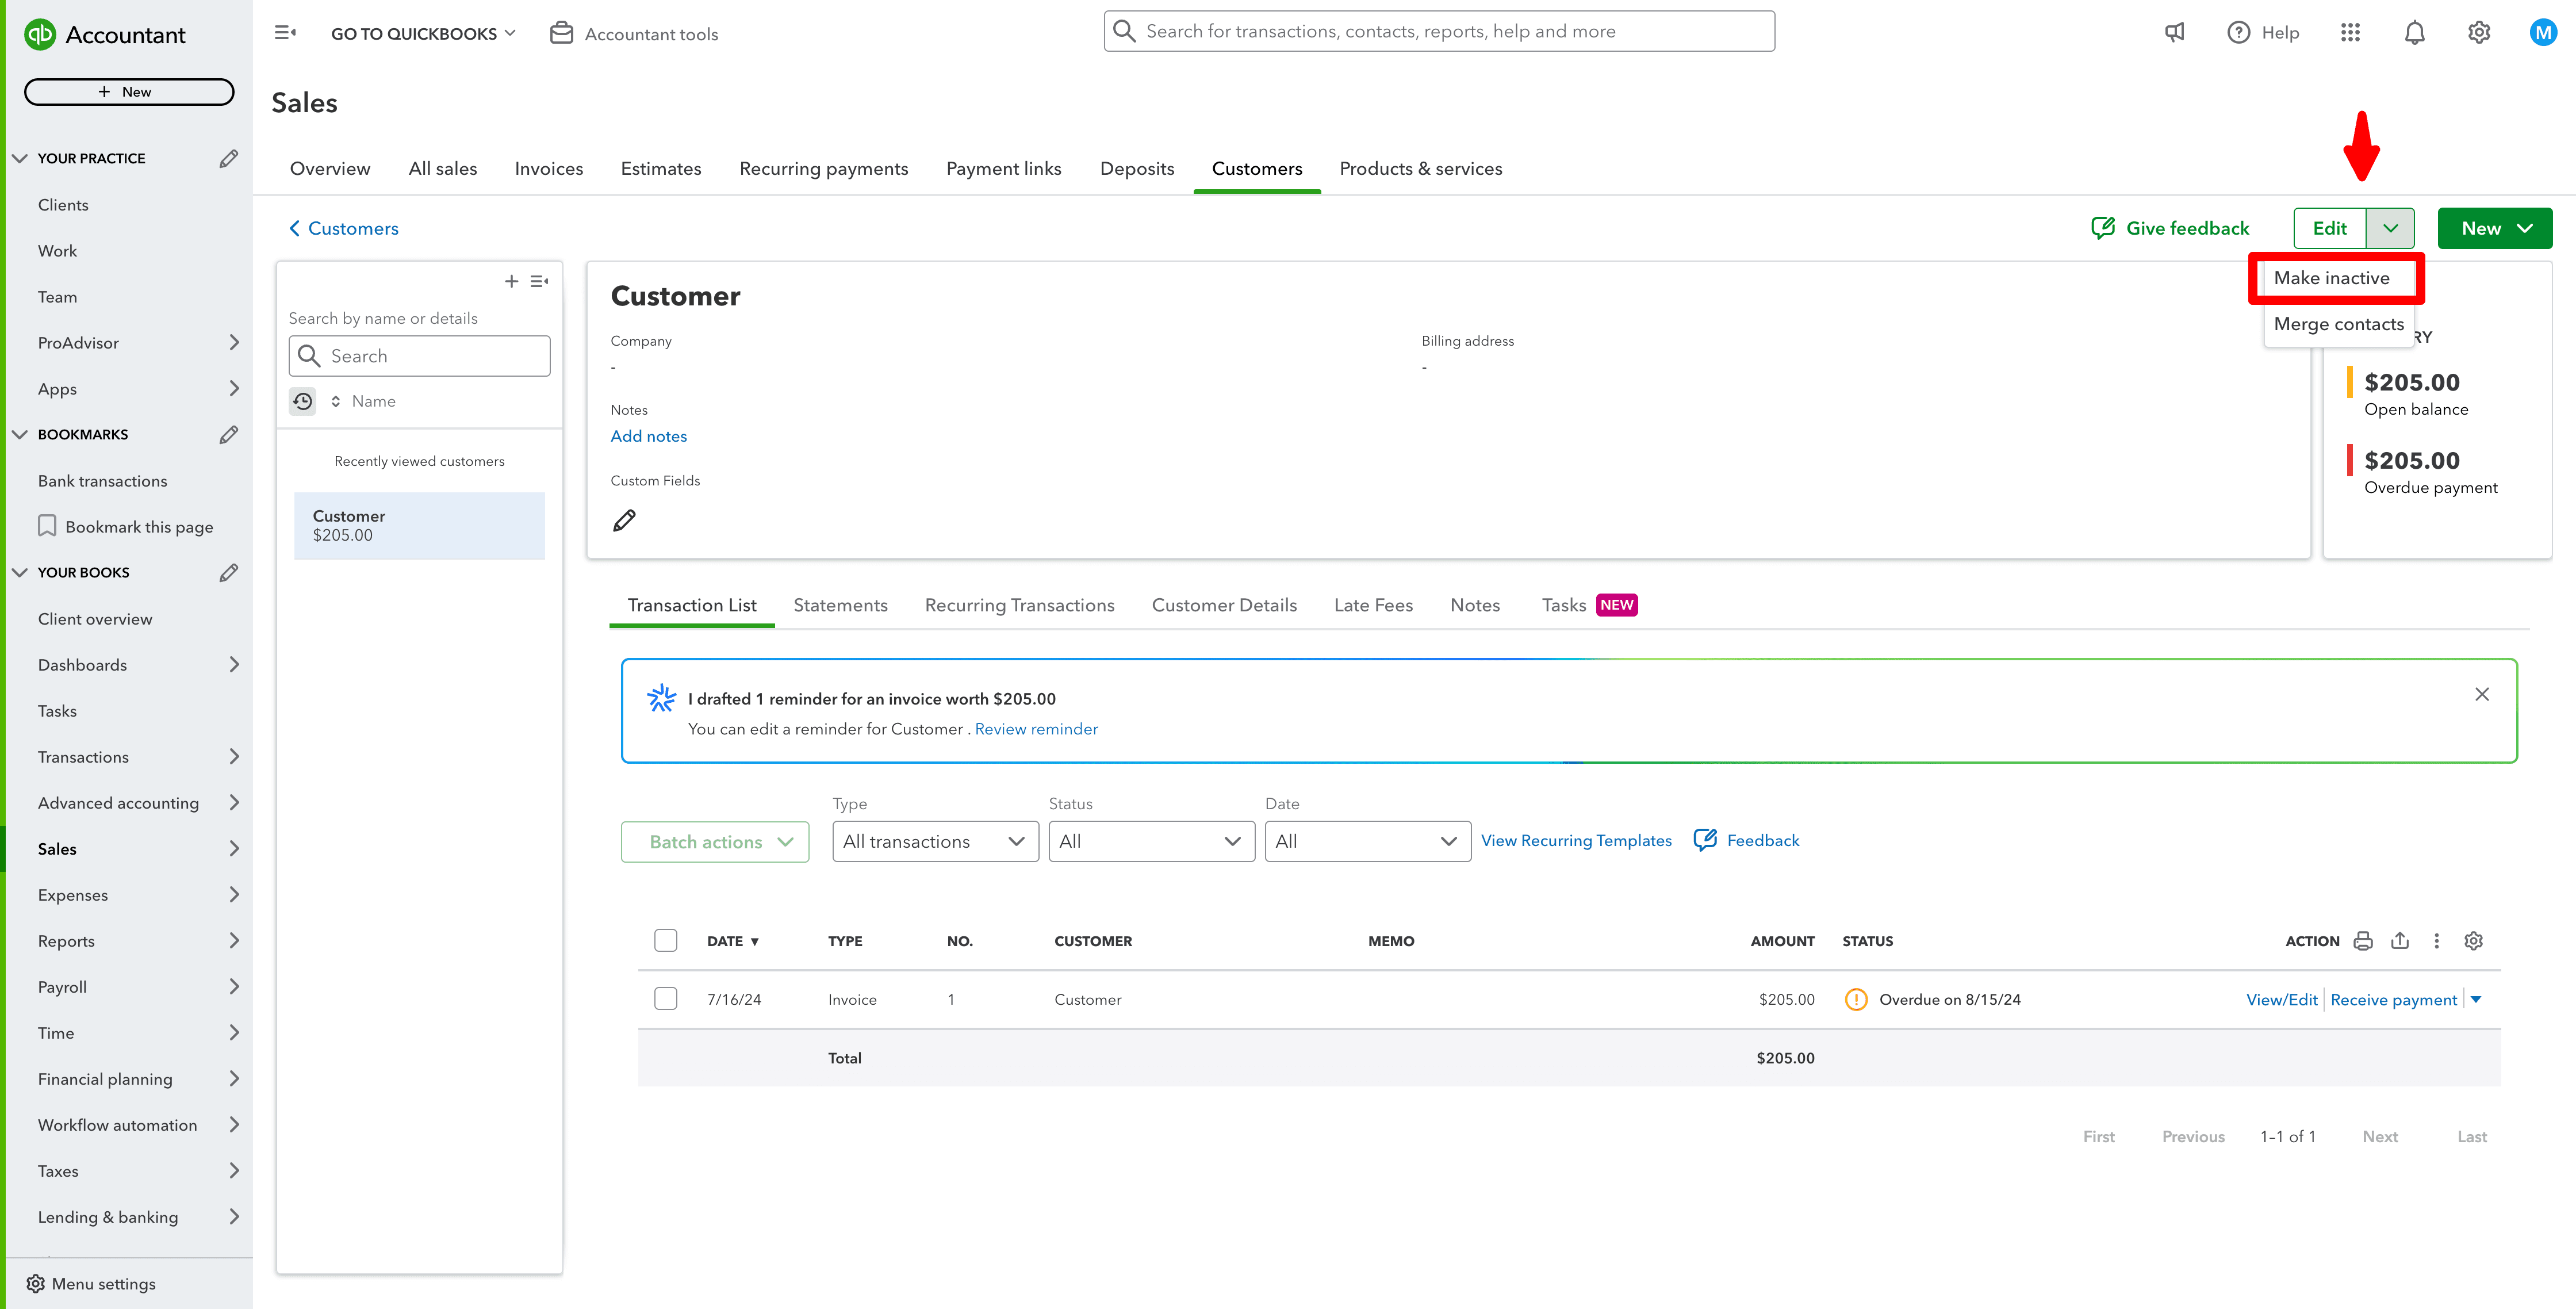Switch to Products & services tab
This screenshot has height=1309, width=2576.
coord(1420,169)
